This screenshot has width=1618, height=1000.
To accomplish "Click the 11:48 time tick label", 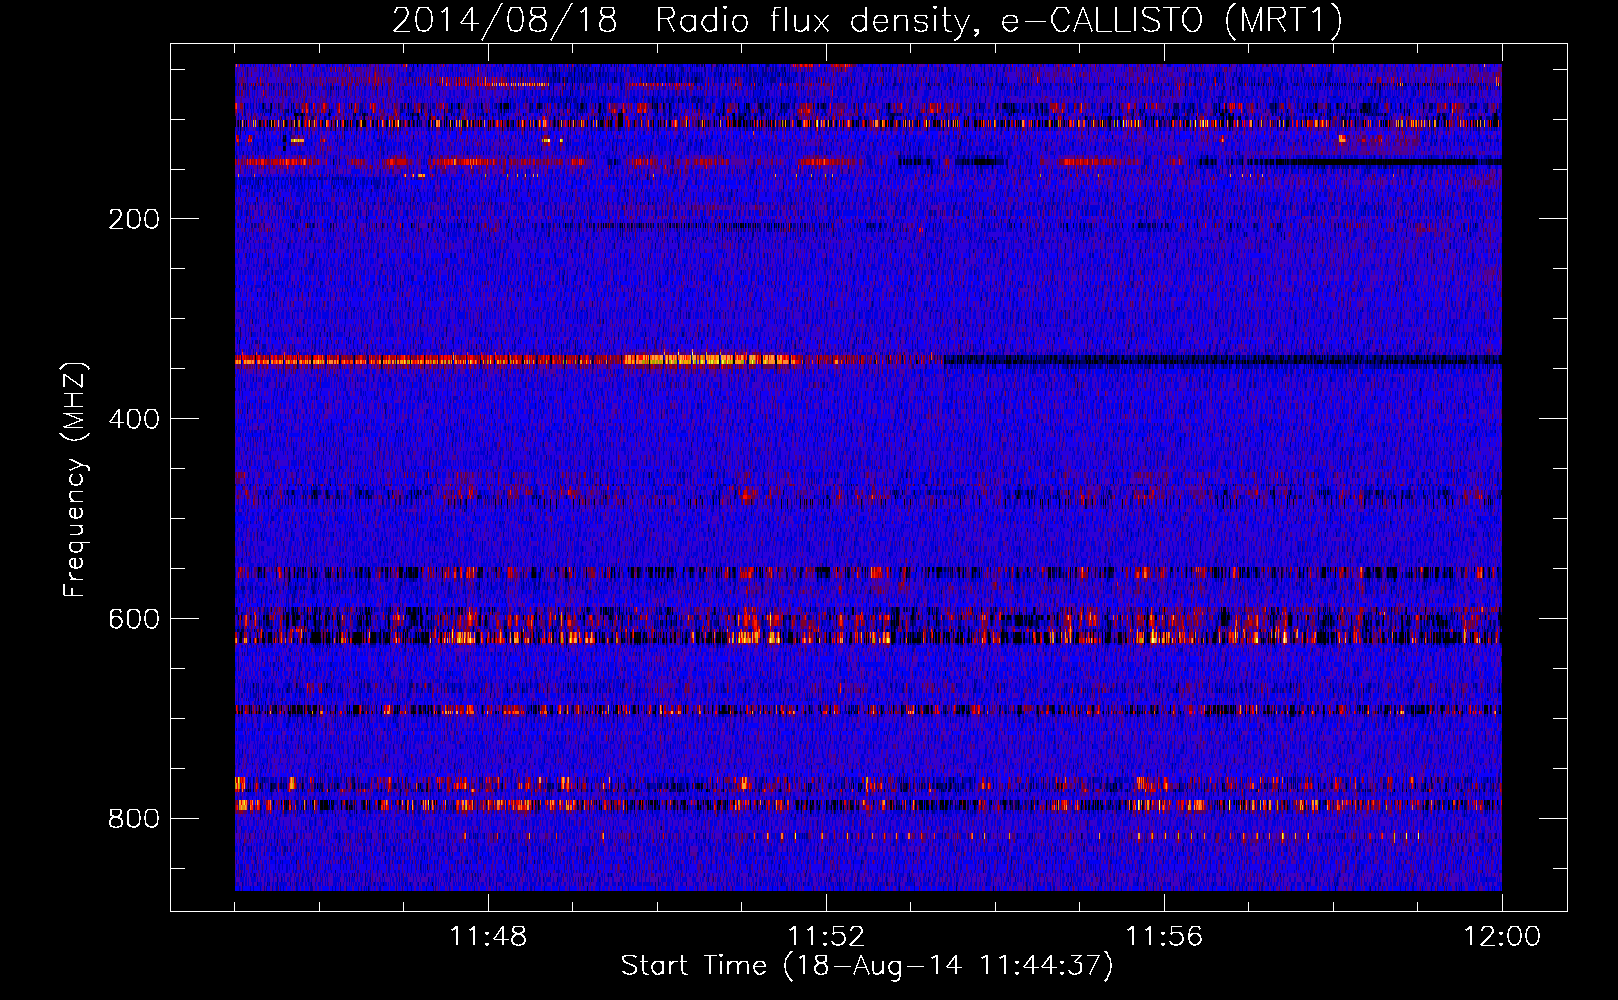I will click(x=488, y=937).
